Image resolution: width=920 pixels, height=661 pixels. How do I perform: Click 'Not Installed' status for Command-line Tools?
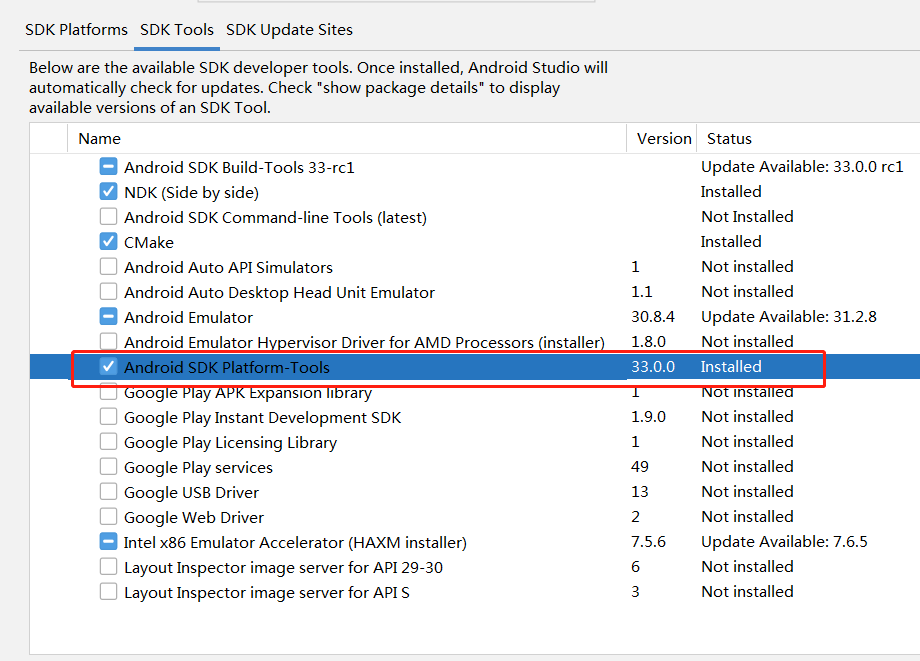click(748, 216)
